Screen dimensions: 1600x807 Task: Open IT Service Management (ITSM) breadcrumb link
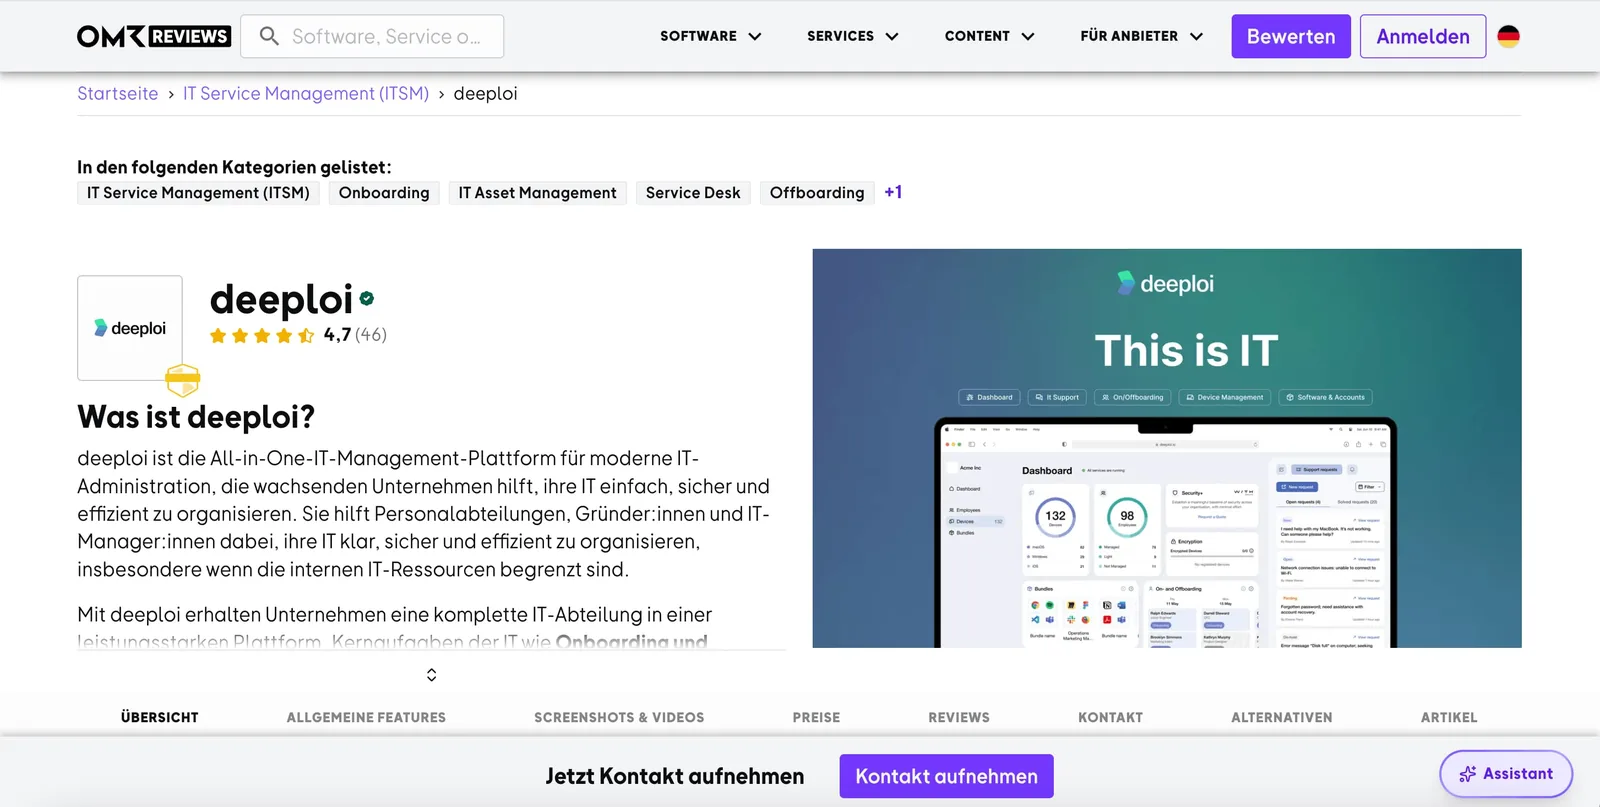306,93
